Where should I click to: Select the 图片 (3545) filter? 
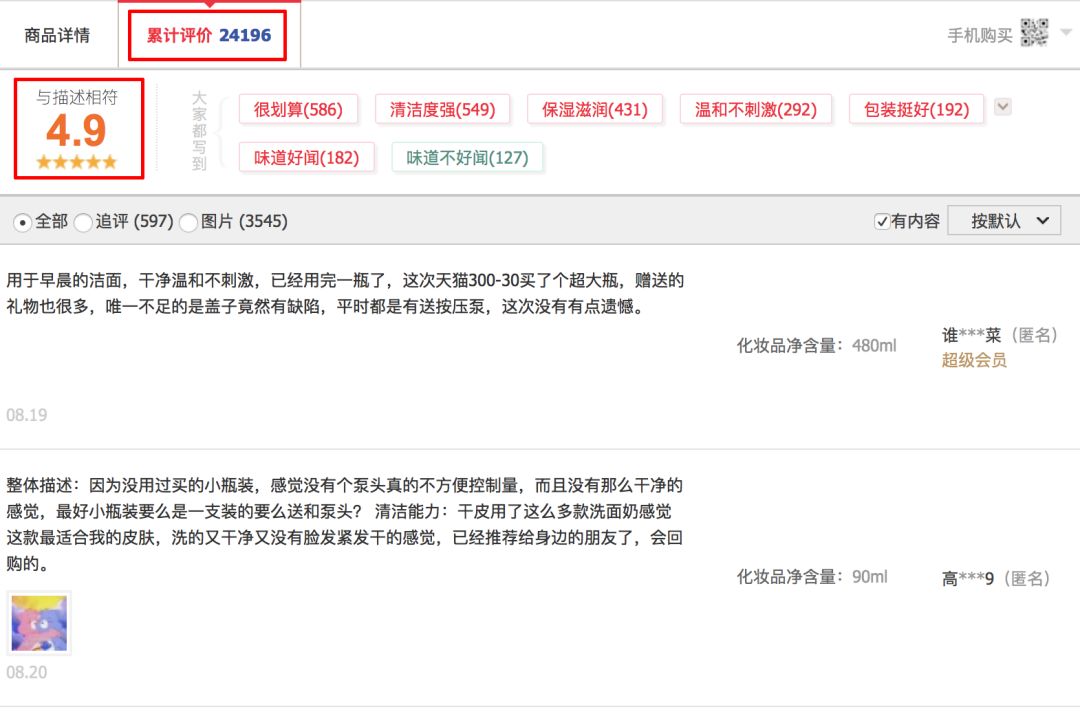point(188,222)
